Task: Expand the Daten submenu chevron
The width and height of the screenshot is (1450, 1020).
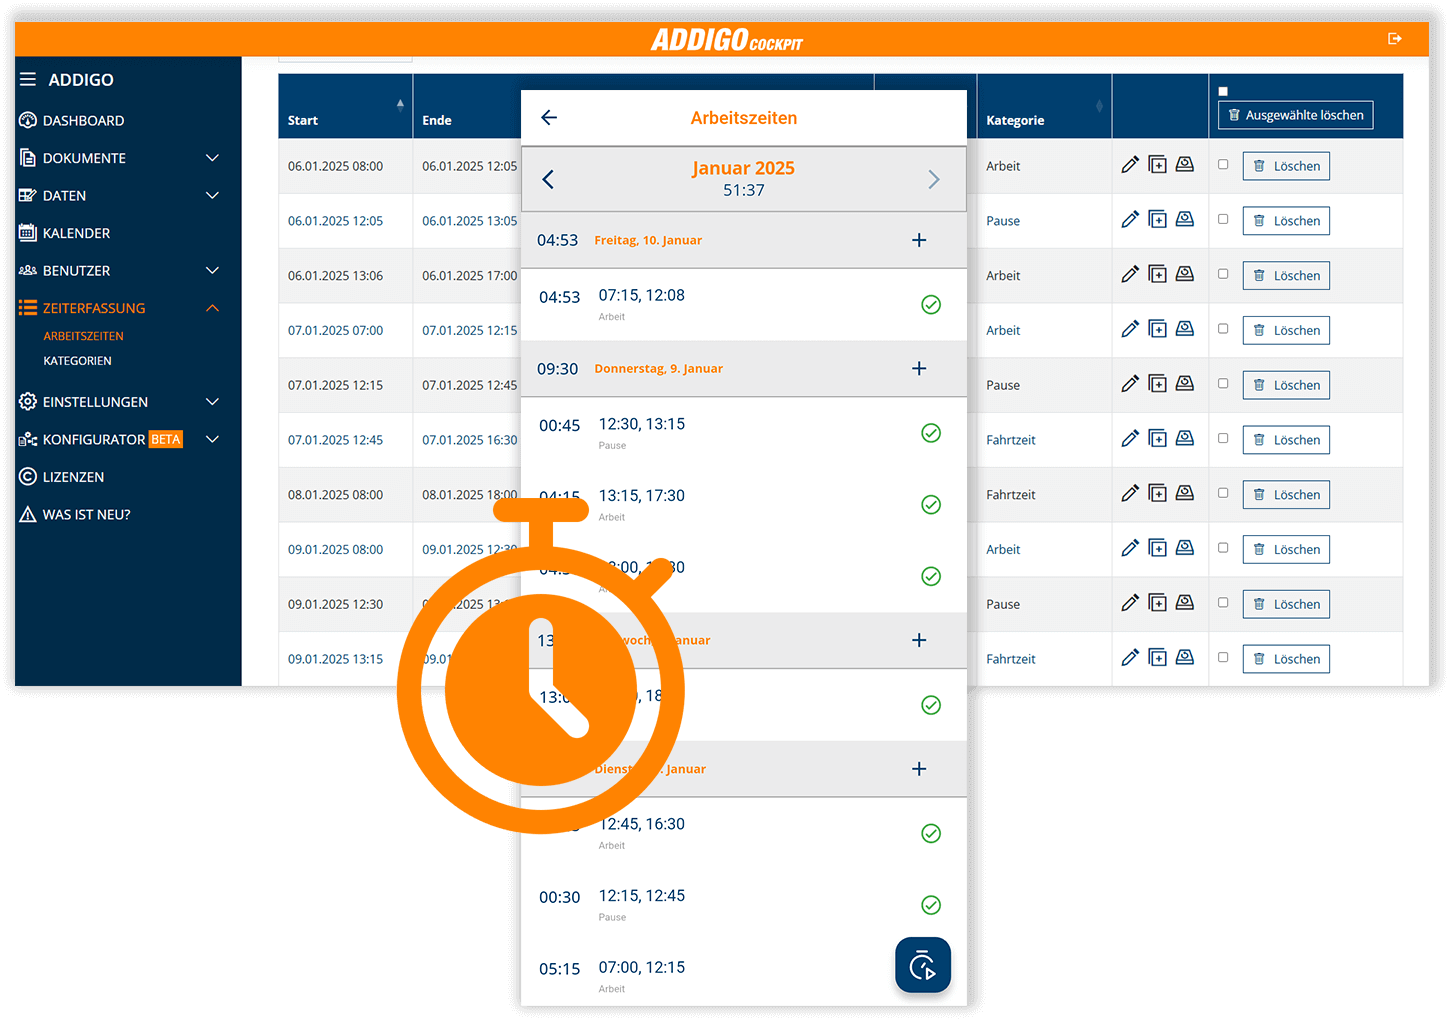Action: (x=212, y=196)
